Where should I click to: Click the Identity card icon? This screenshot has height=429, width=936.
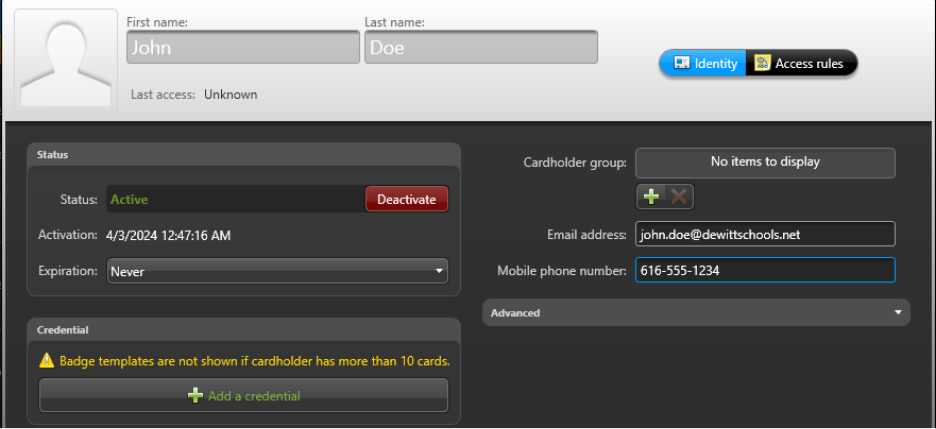tap(682, 63)
